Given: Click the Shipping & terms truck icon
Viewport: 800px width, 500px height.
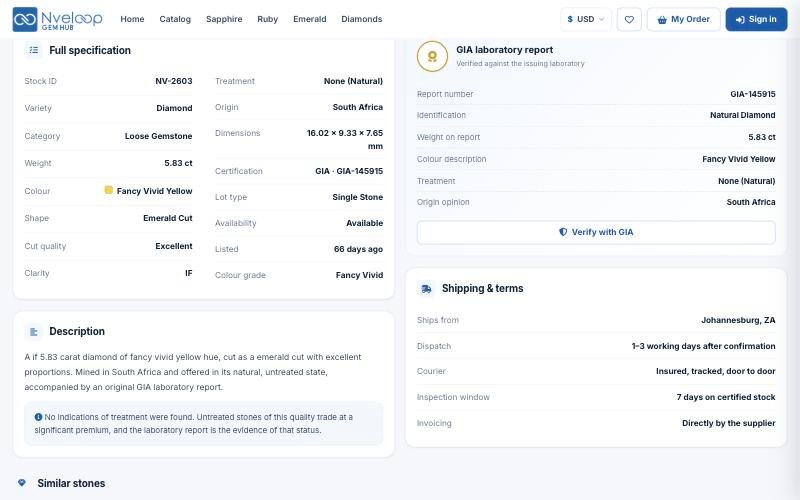Looking at the screenshot, I should click(426, 289).
